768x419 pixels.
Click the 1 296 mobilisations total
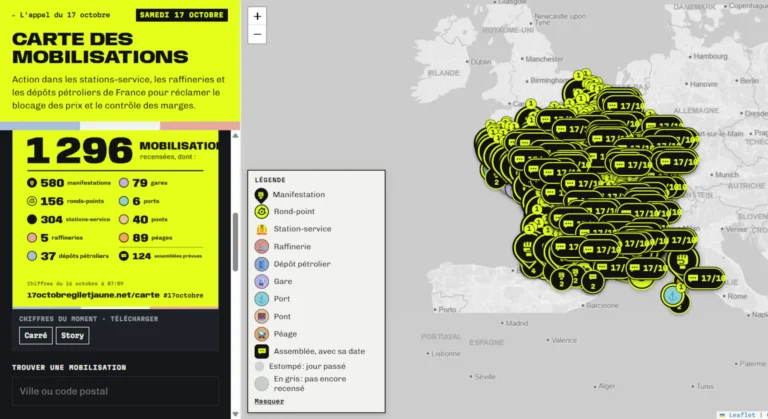79,151
